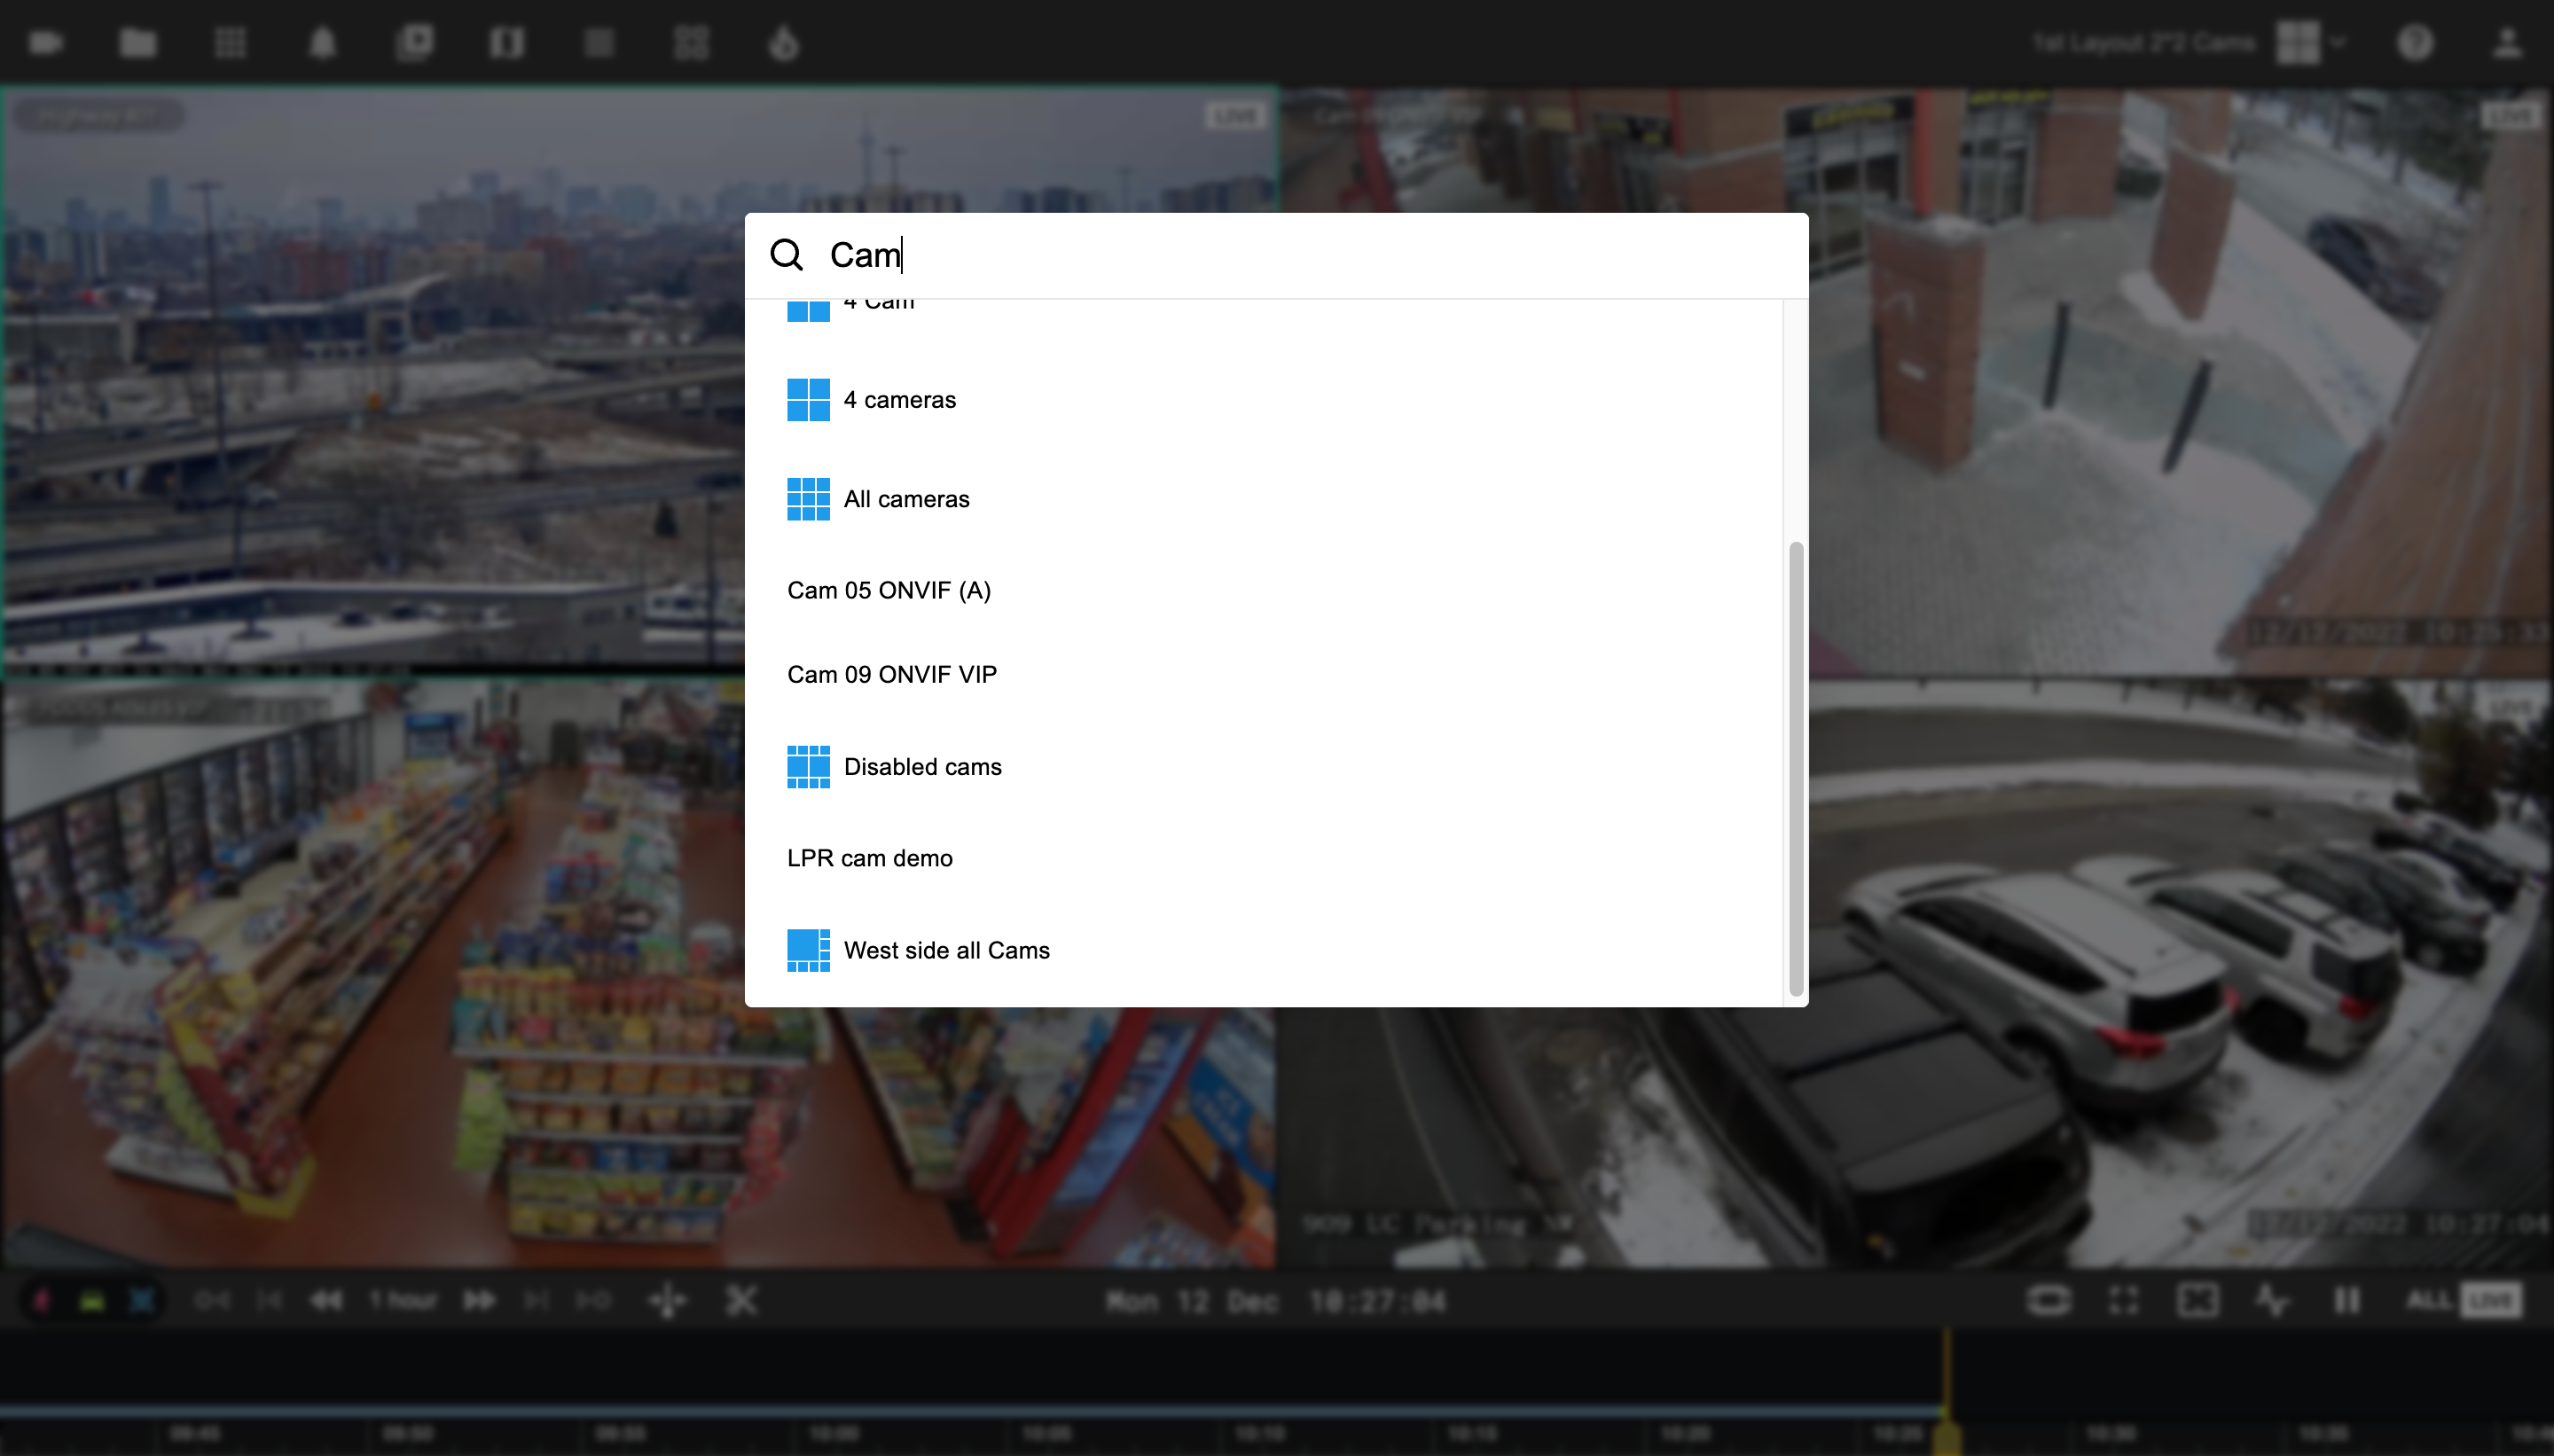Screen dimensions: 2554x1456
Task: Open the 'All cameras' layout
Action: coord(905,499)
